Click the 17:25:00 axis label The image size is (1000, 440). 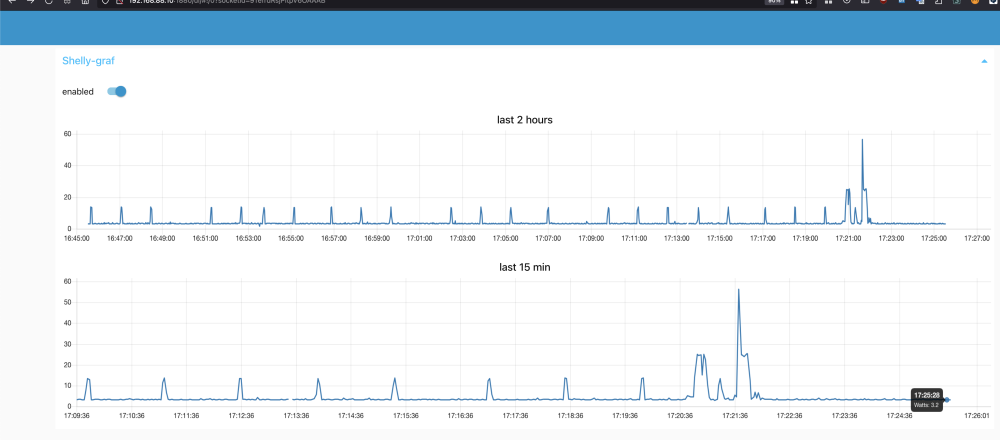click(934, 238)
